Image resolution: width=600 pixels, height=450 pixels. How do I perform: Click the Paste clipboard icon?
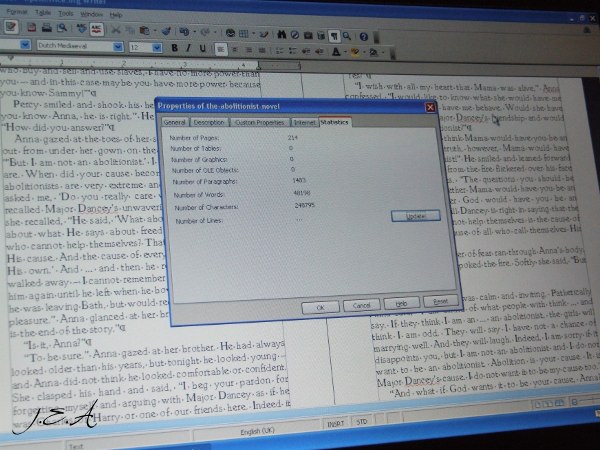144,31
